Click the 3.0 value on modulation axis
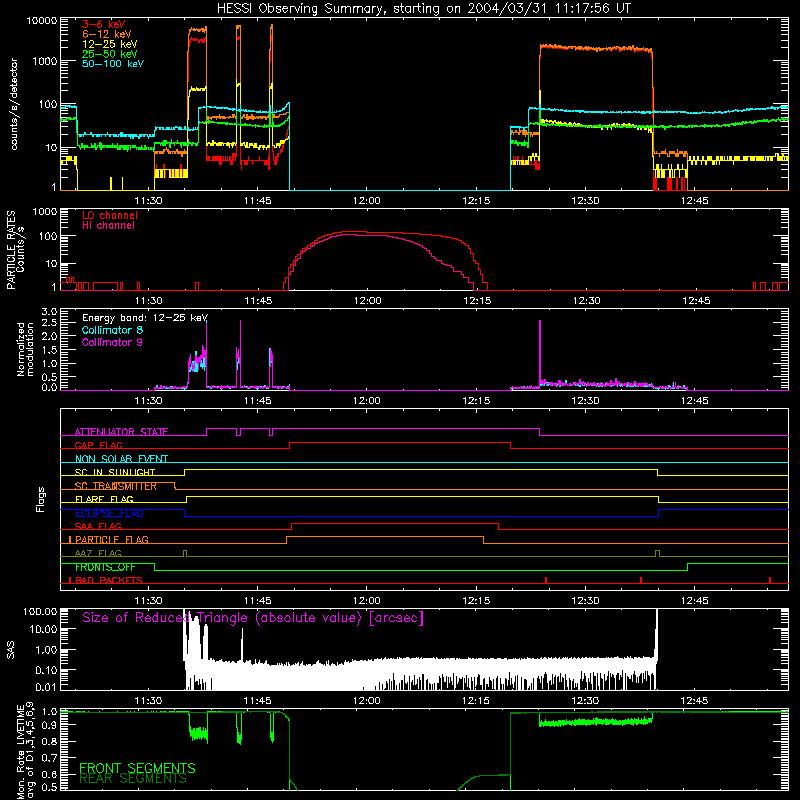The width and height of the screenshot is (800, 800). tap(49, 311)
